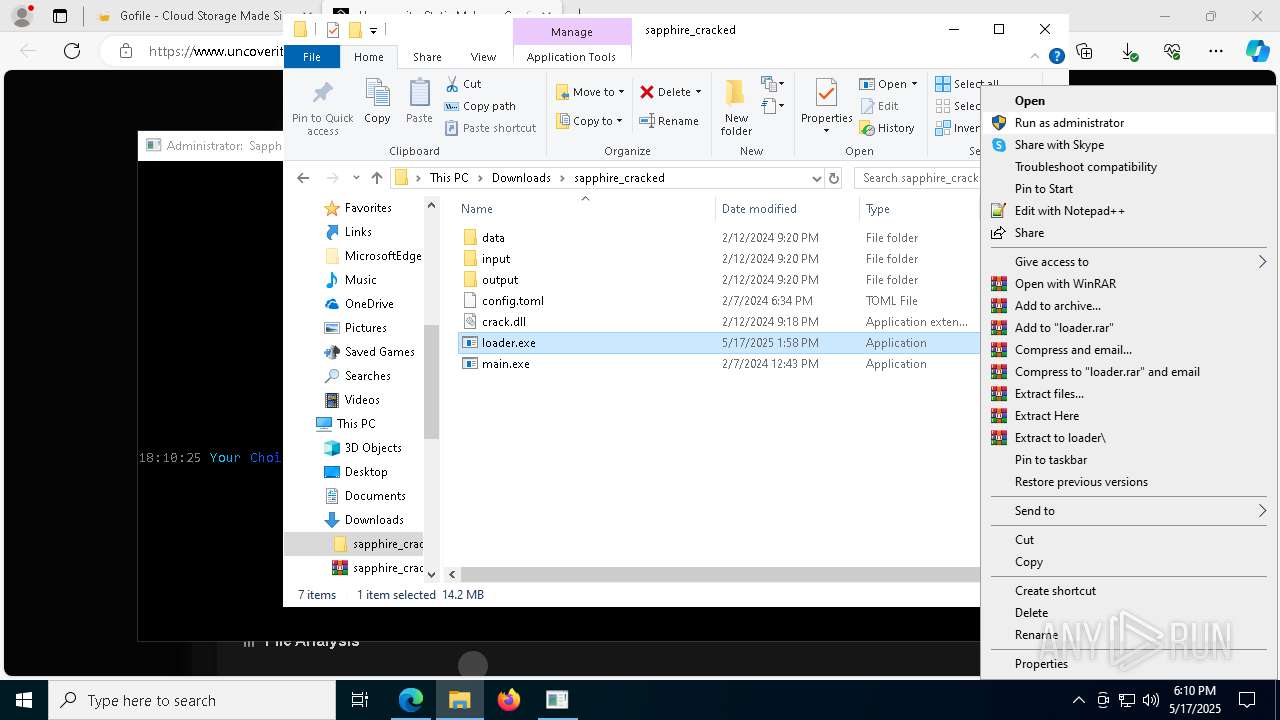Open Microsoft Edge from taskbar

point(411,700)
